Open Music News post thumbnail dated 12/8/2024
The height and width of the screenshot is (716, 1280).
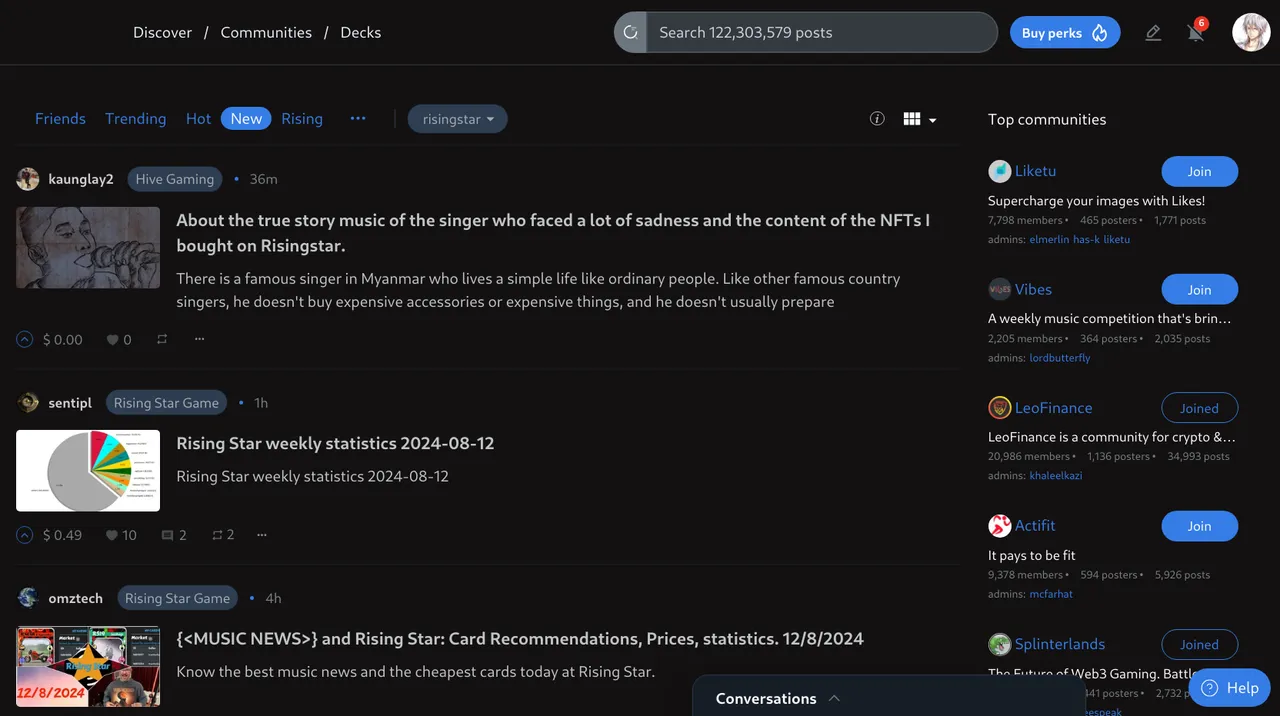click(x=88, y=666)
